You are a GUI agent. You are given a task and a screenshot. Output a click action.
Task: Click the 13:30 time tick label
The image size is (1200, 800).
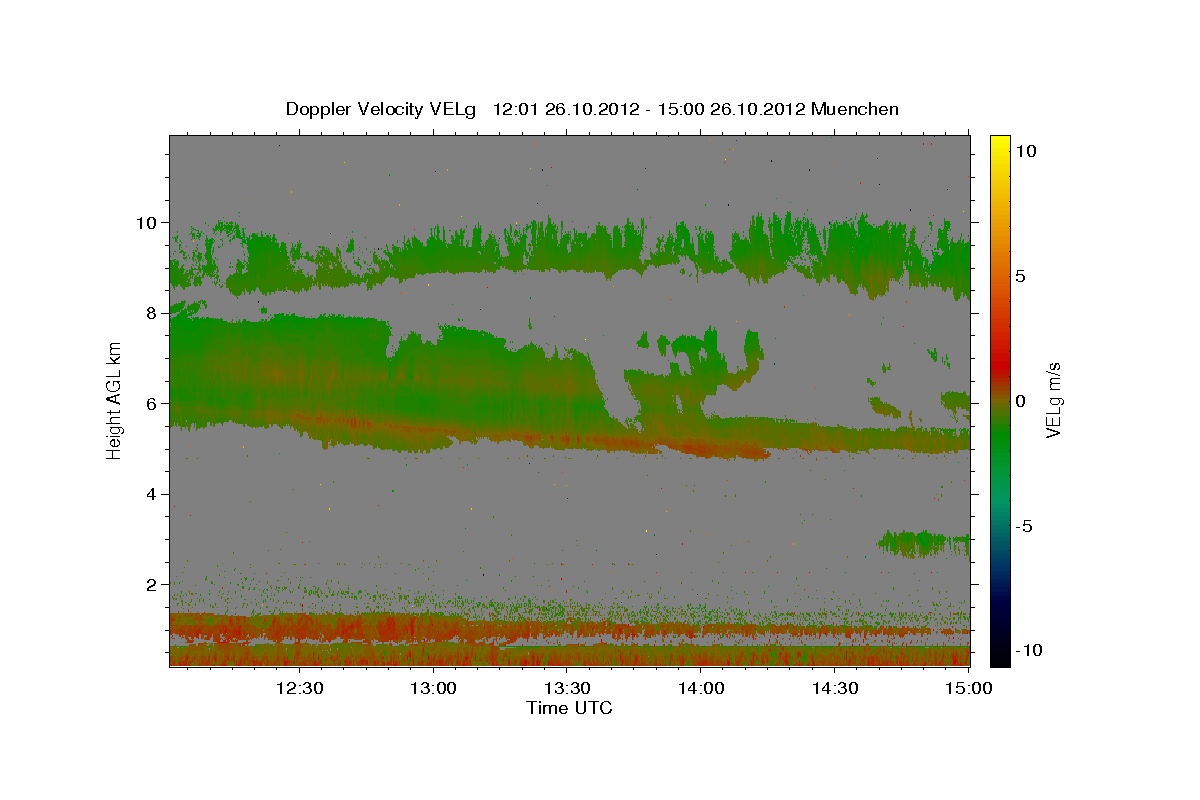[567, 688]
